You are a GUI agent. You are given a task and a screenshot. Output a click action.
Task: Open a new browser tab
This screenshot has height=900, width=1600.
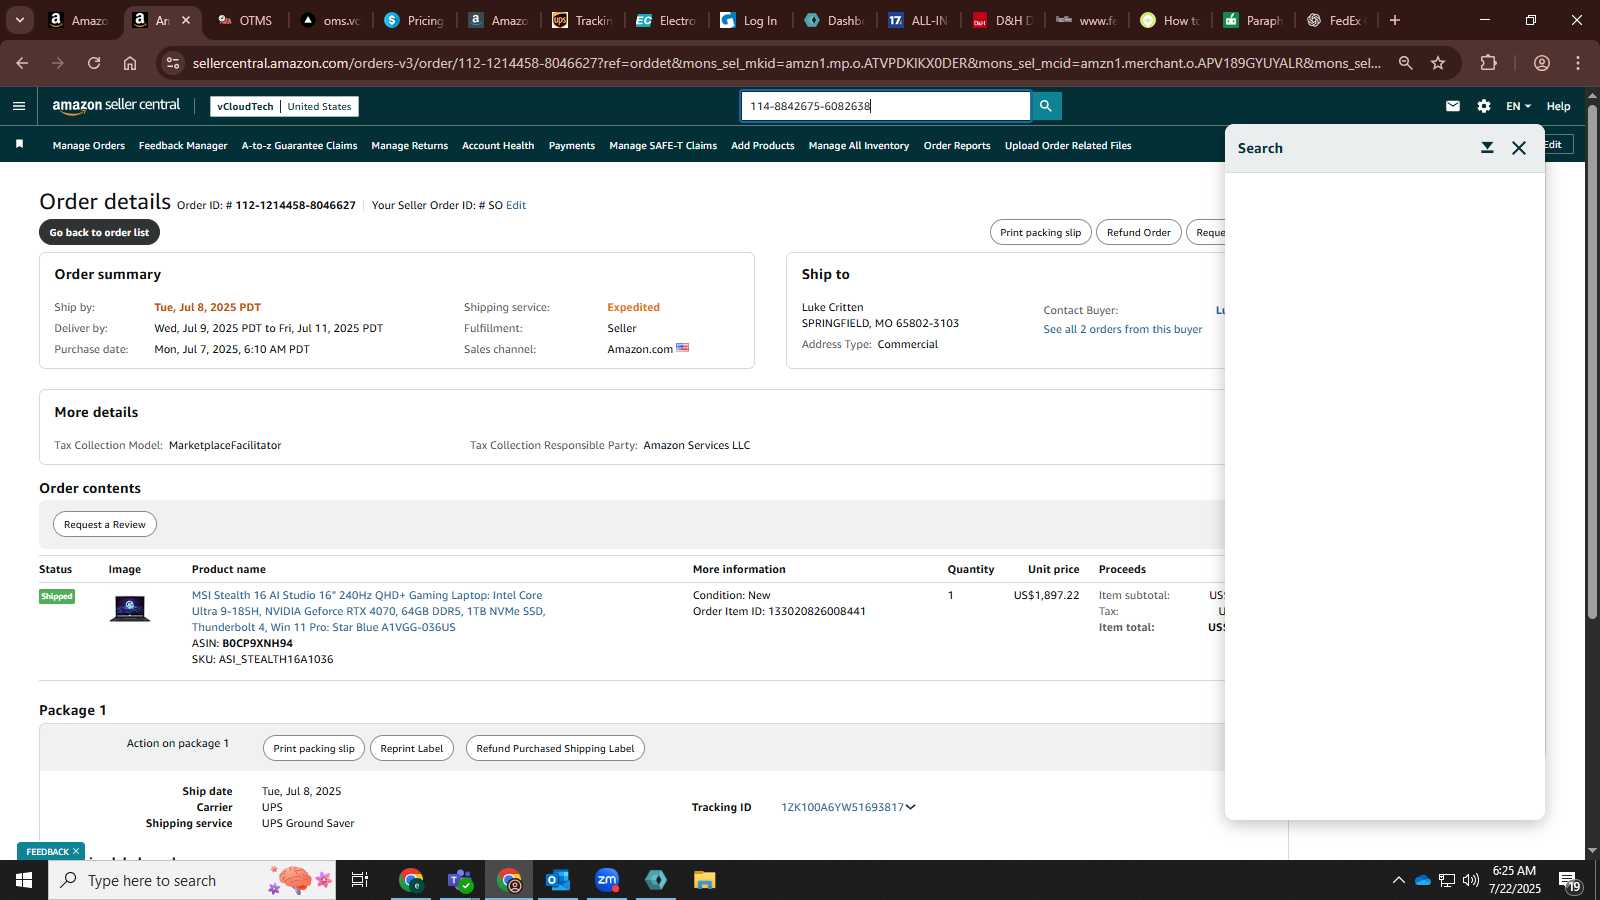point(1395,20)
